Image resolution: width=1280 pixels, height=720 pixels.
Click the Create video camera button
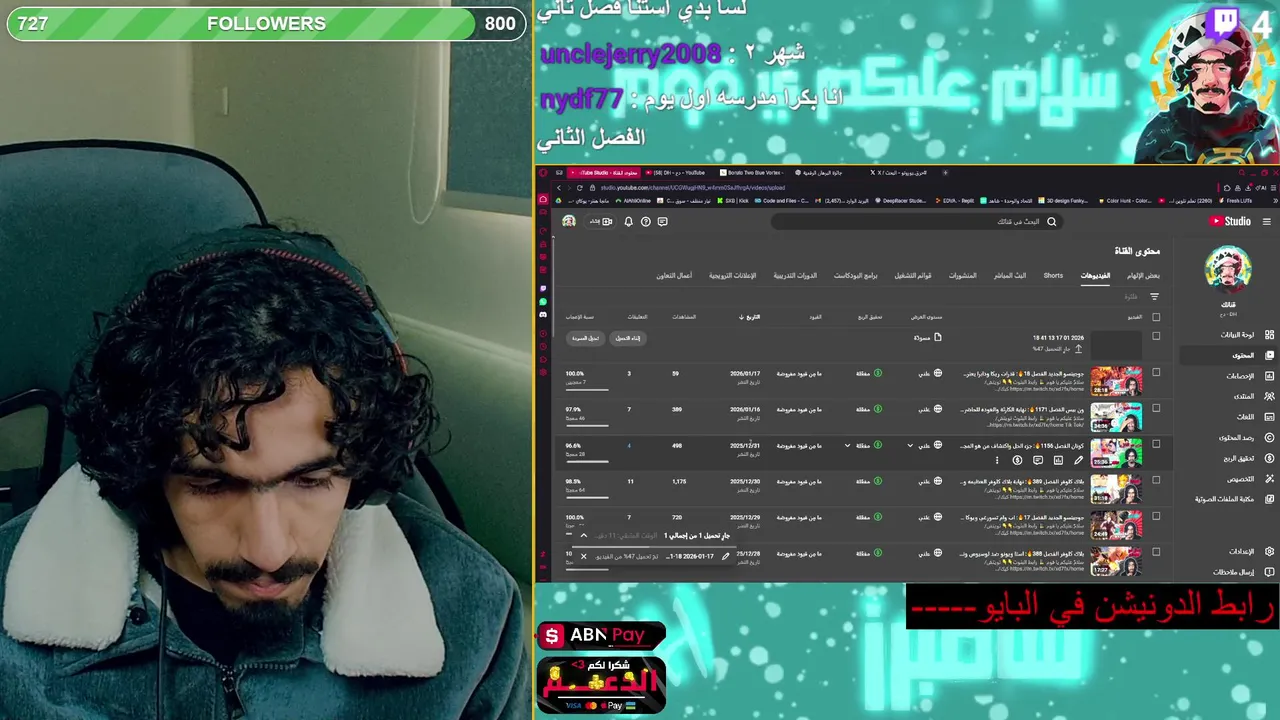coord(602,222)
